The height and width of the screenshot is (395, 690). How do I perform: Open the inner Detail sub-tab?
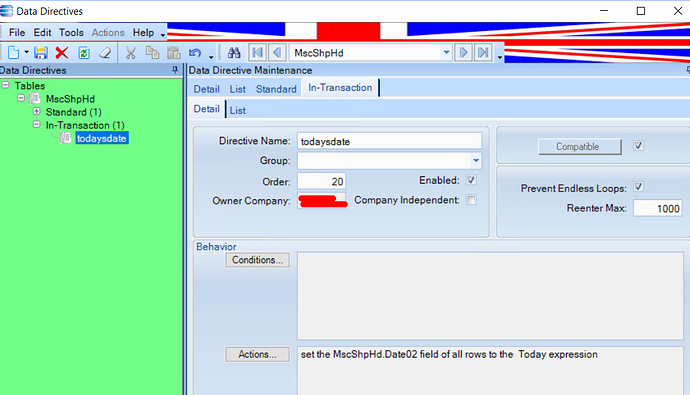[x=206, y=109]
